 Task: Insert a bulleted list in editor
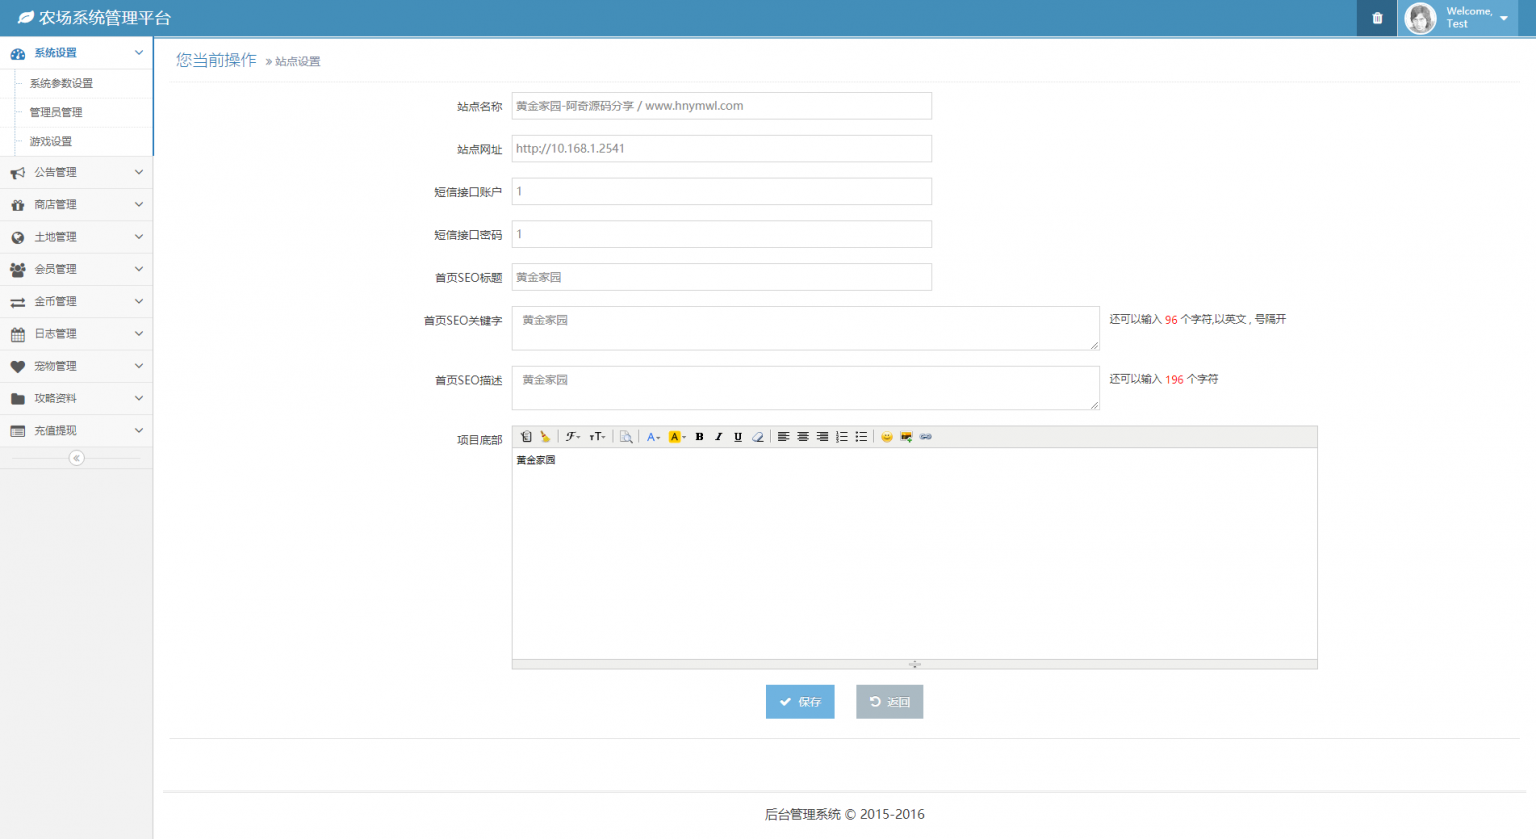coord(861,437)
